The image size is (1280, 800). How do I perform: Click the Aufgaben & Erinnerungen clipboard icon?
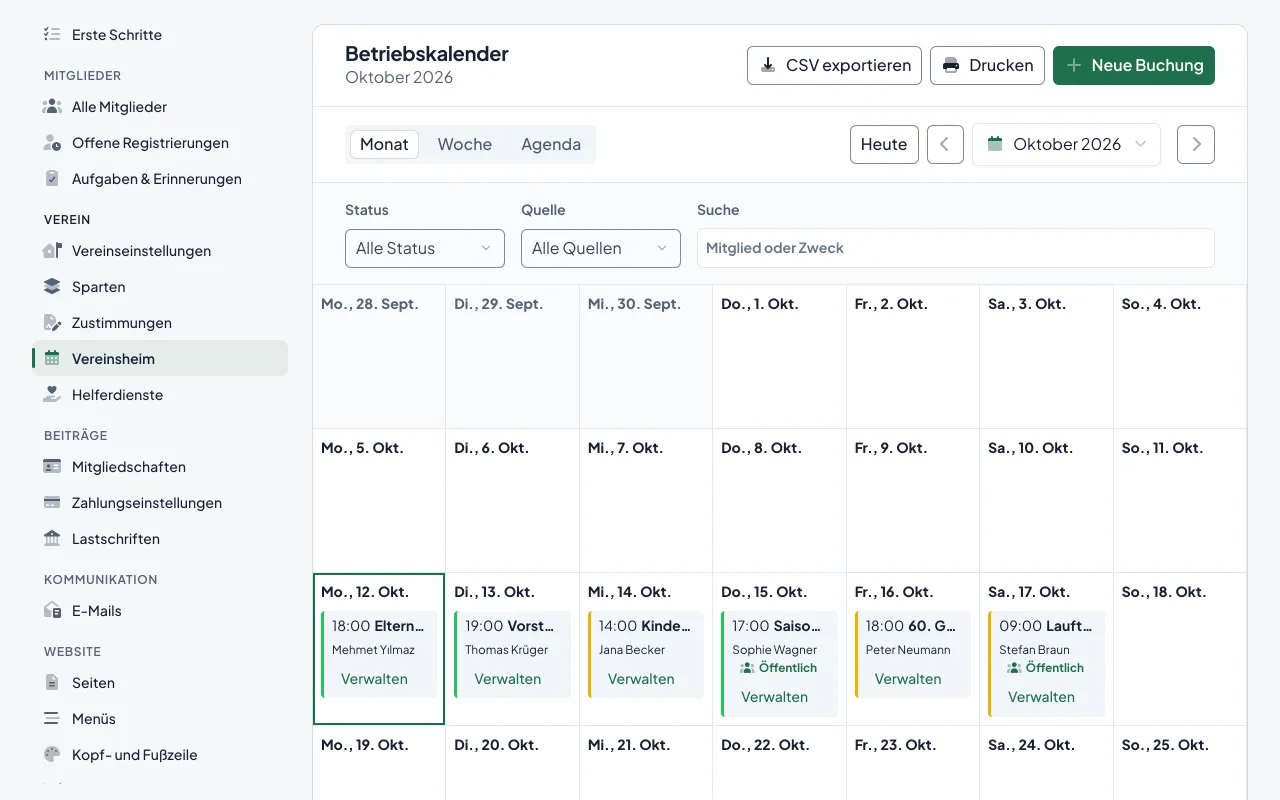(x=52, y=179)
